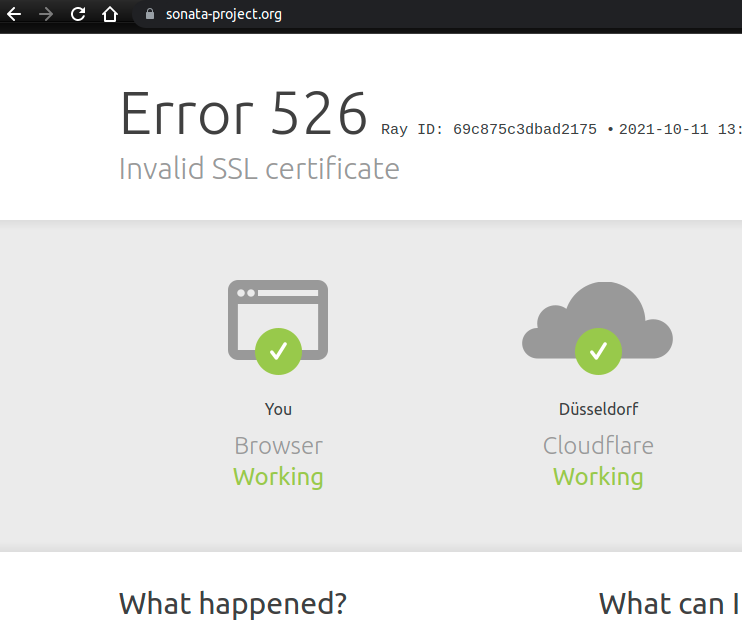Open the home page via house icon
742x638 pixels.
point(110,14)
